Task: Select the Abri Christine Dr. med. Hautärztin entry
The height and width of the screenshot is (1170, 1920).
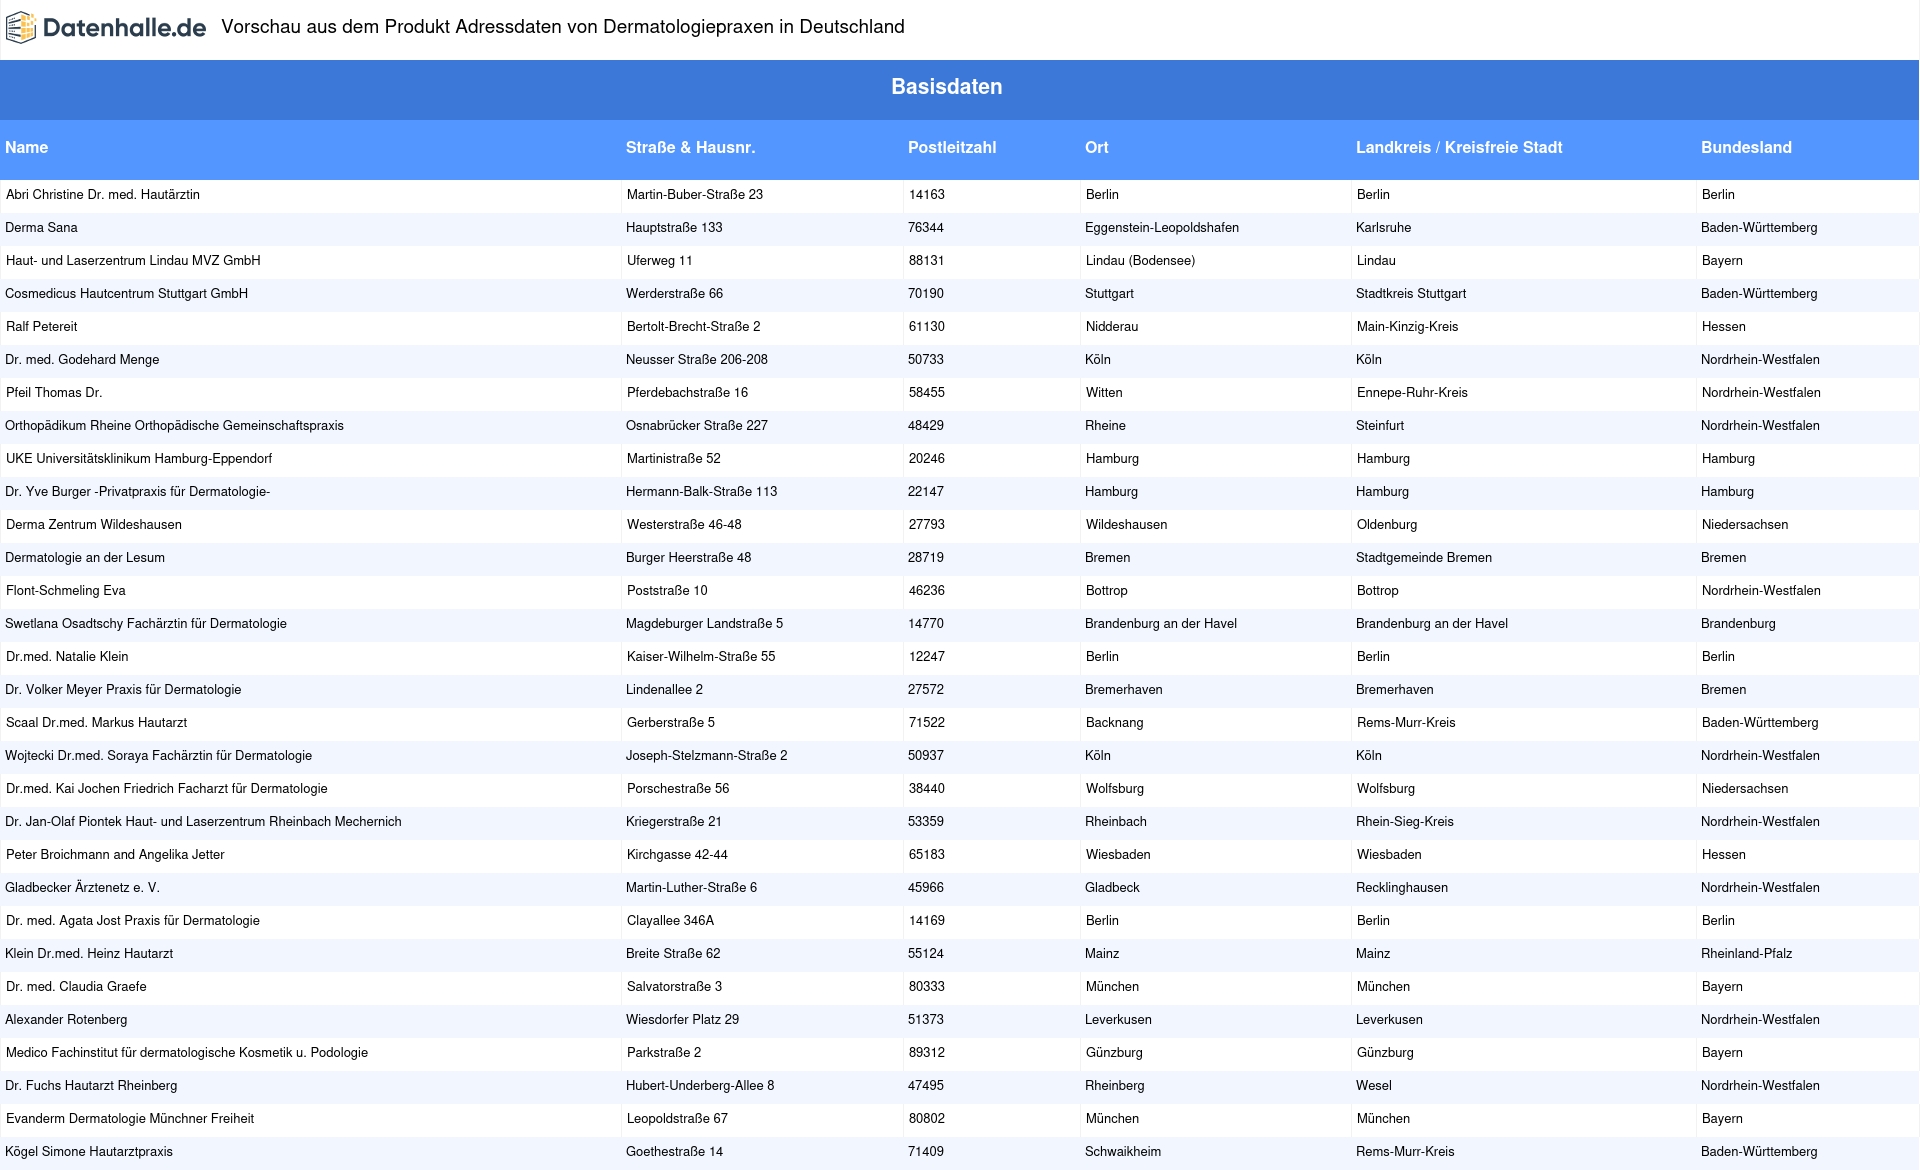Action: click(103, 195)
